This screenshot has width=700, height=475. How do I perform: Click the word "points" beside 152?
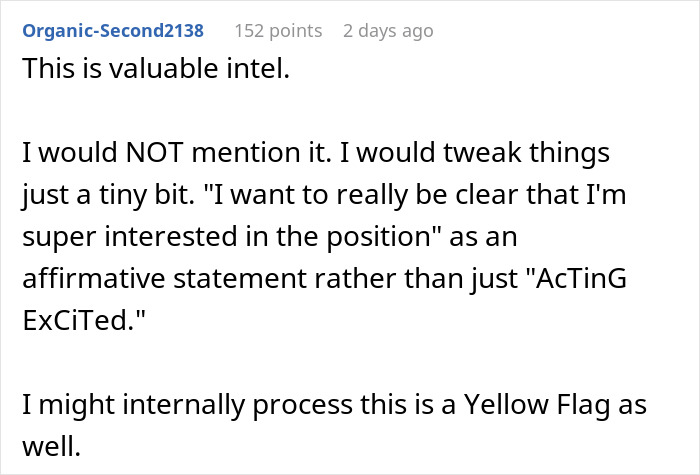(x=295, y=31)
